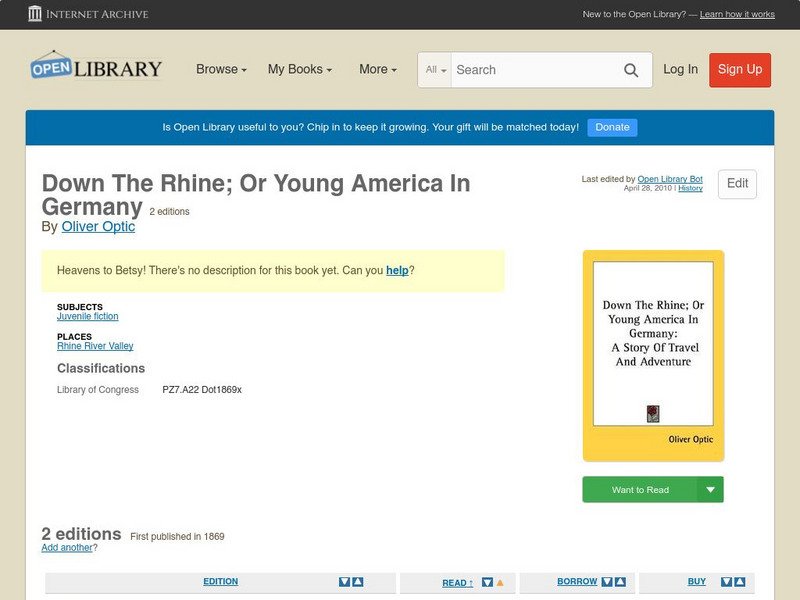Screen dimensions: 800x600
Task: Click the Donate button
Action: click(x=611, y=127)
